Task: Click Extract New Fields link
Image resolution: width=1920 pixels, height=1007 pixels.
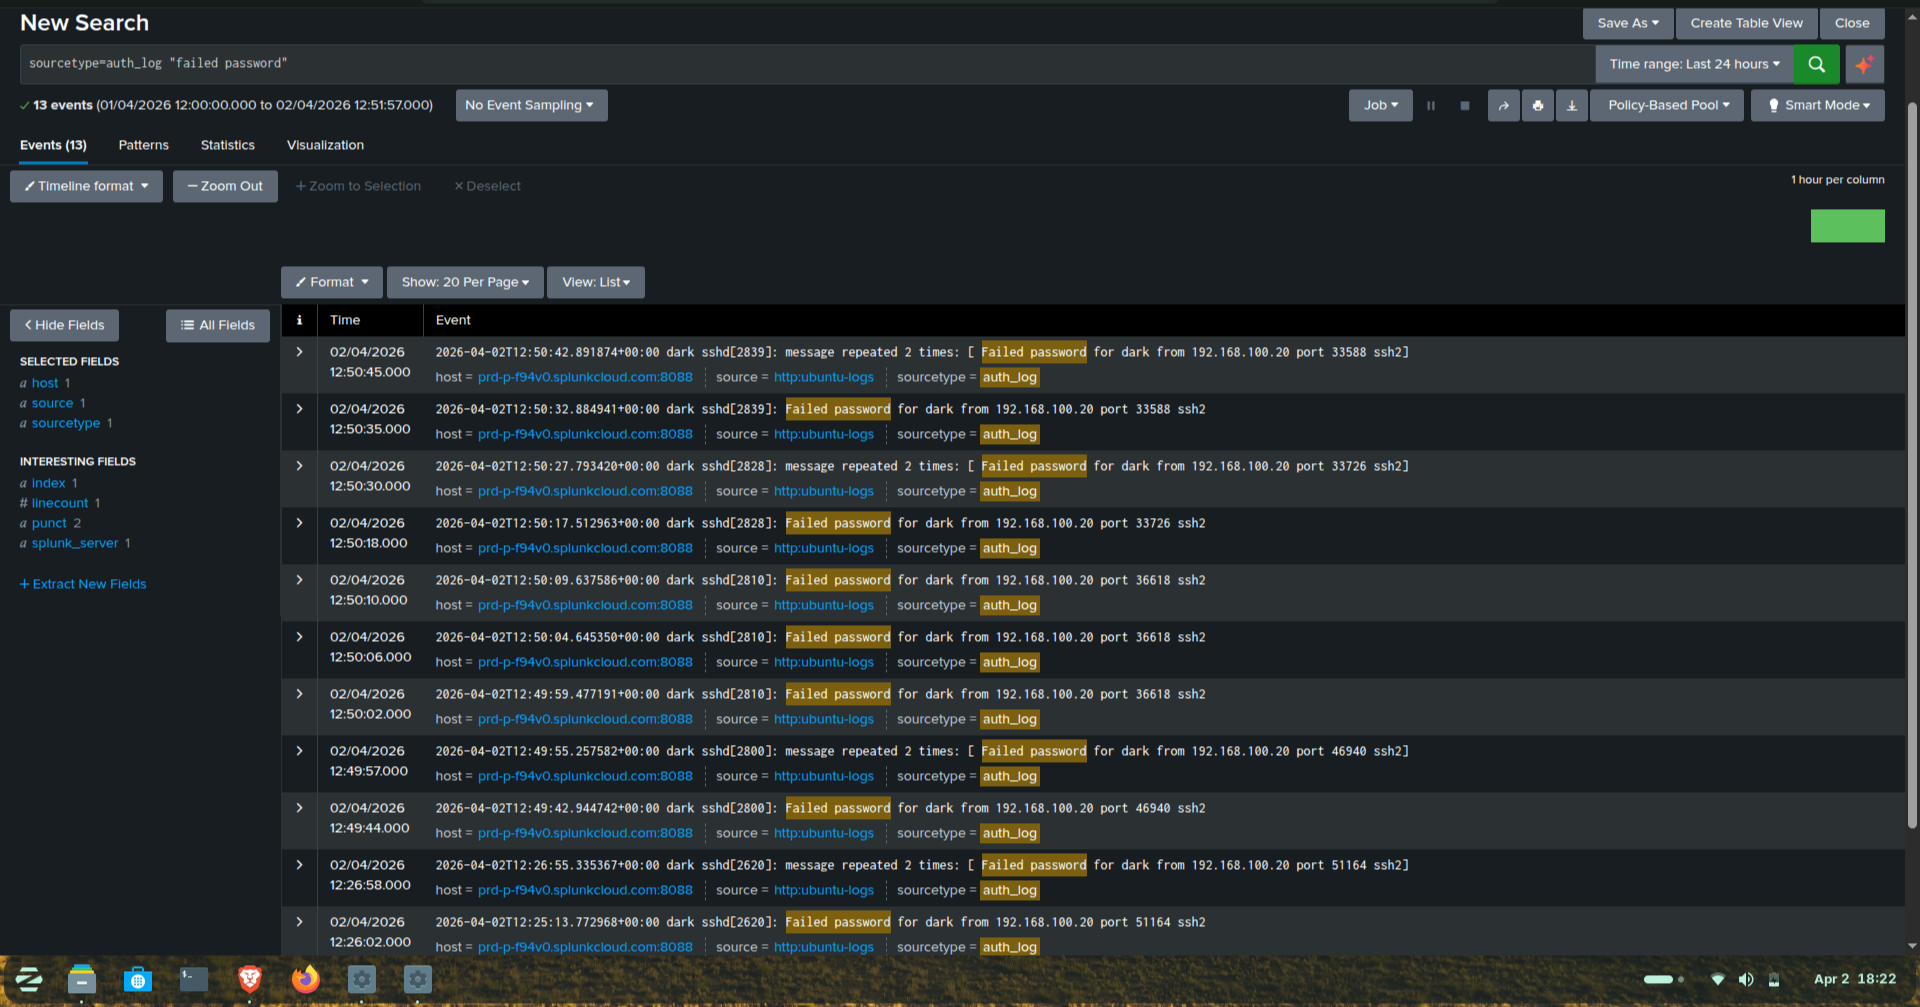Action: point(83,584)
